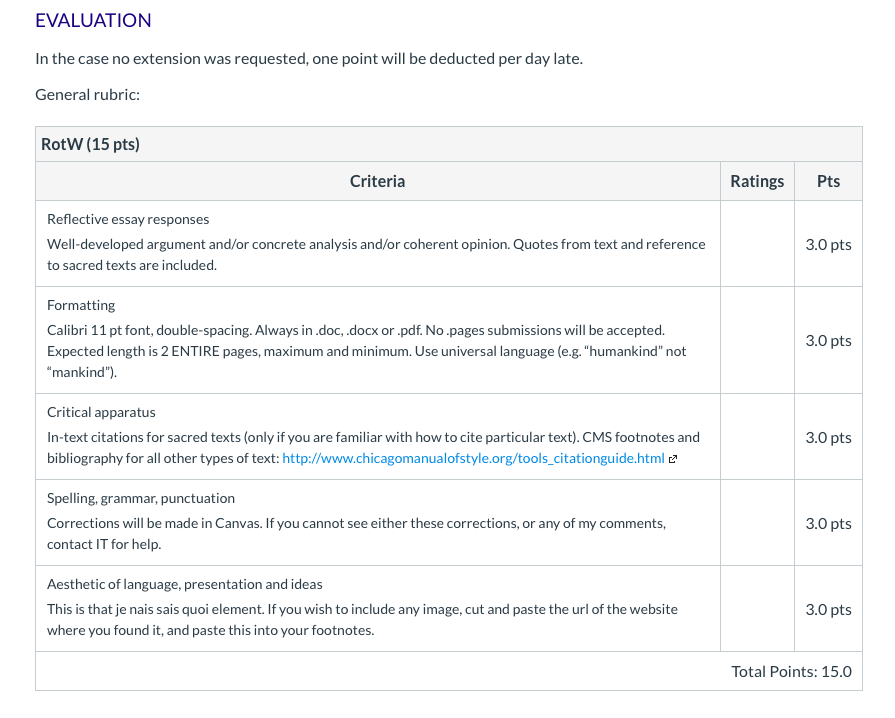
Task: Click the late deduction policy sentence
Action: click(309, 59)
